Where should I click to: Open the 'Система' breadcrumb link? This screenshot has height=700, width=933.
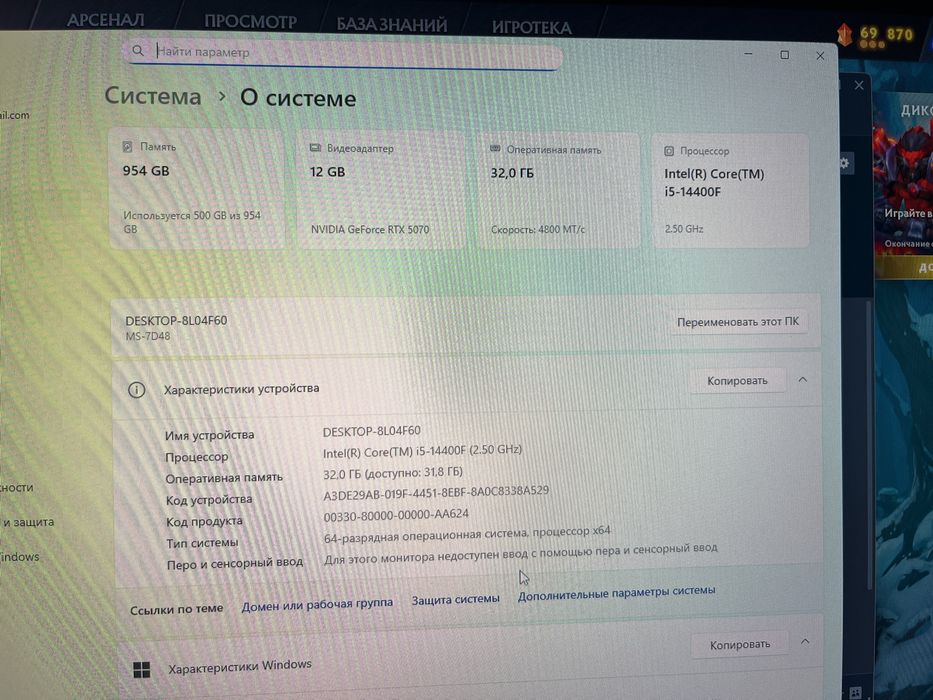point(153,96)
